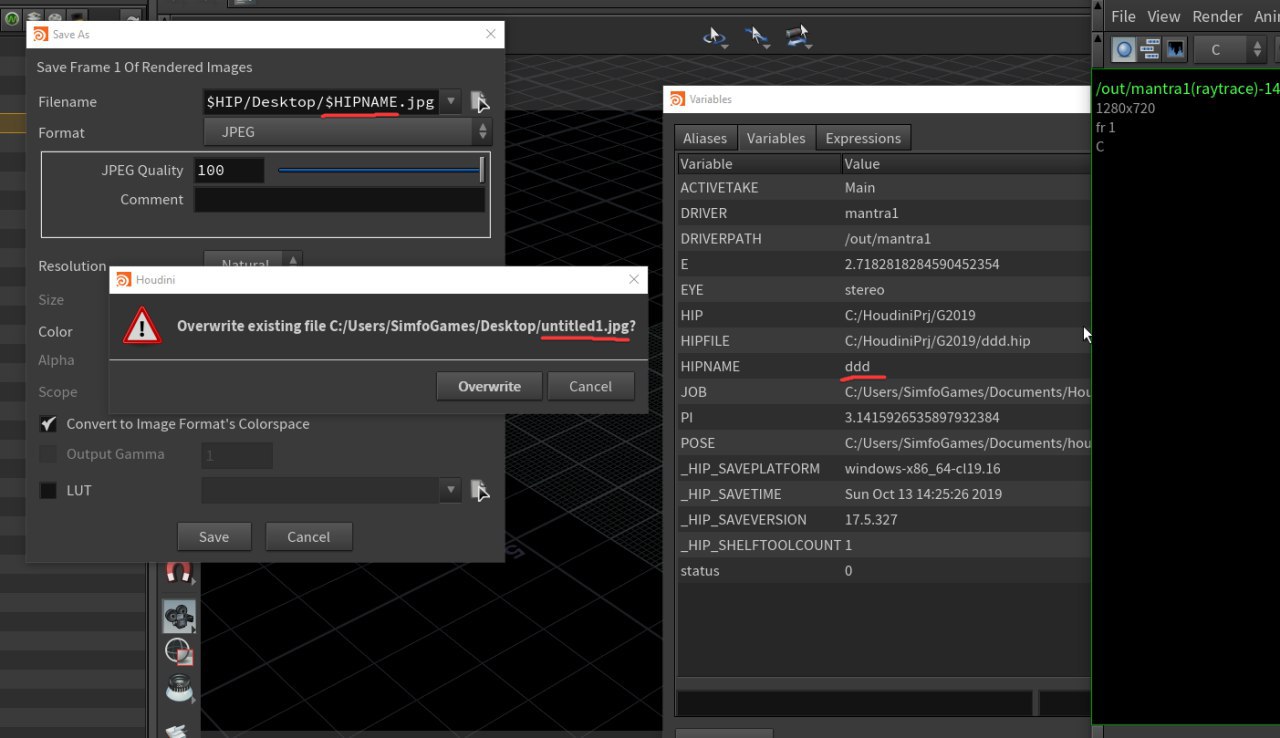Select the POSE variable row
Screen dimensions: 1280x738
[x=883, y=443]
